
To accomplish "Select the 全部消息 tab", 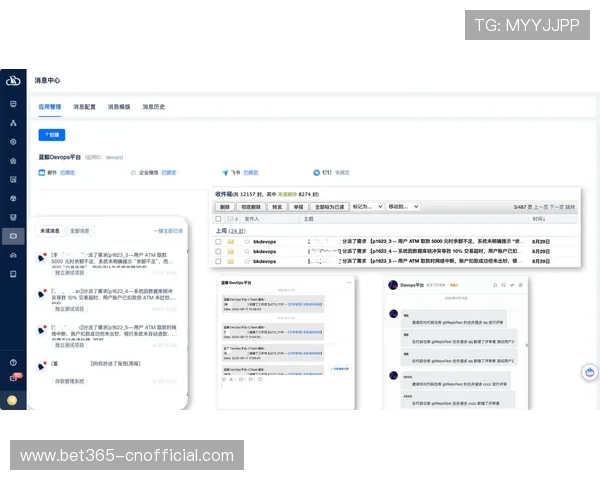I will click(x=80, y=231).
